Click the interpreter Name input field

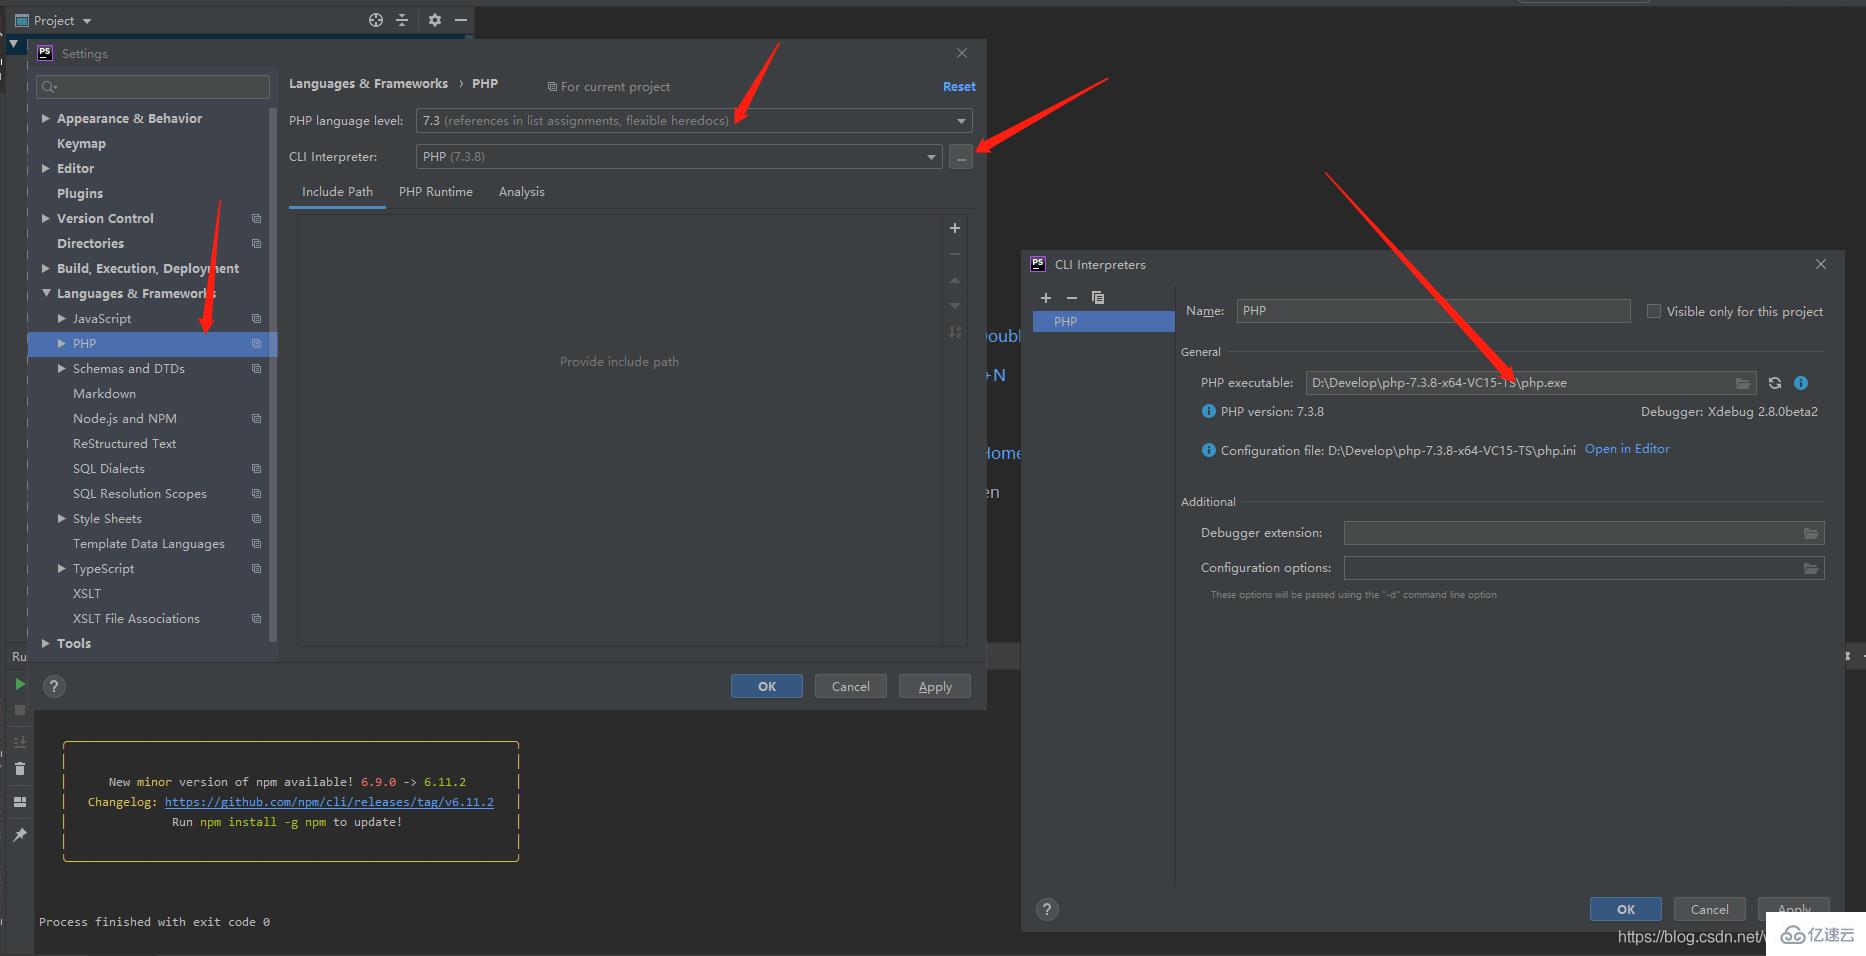tap(1433, 311)
